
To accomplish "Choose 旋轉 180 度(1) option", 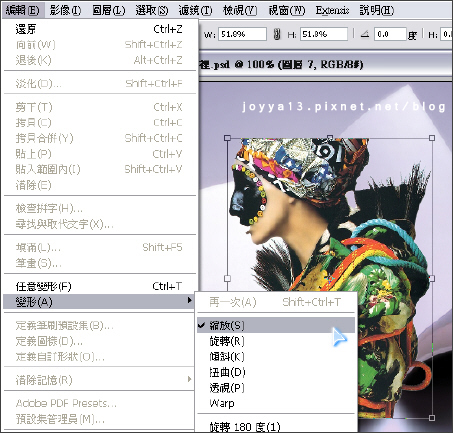I will point(276,426).
